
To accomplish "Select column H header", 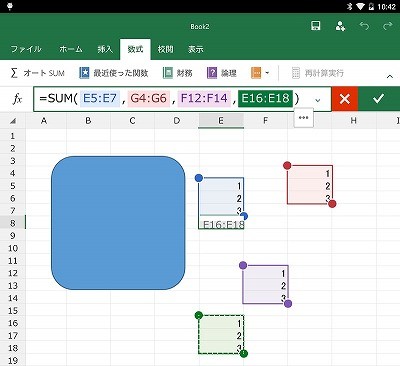I will (354, 121).
